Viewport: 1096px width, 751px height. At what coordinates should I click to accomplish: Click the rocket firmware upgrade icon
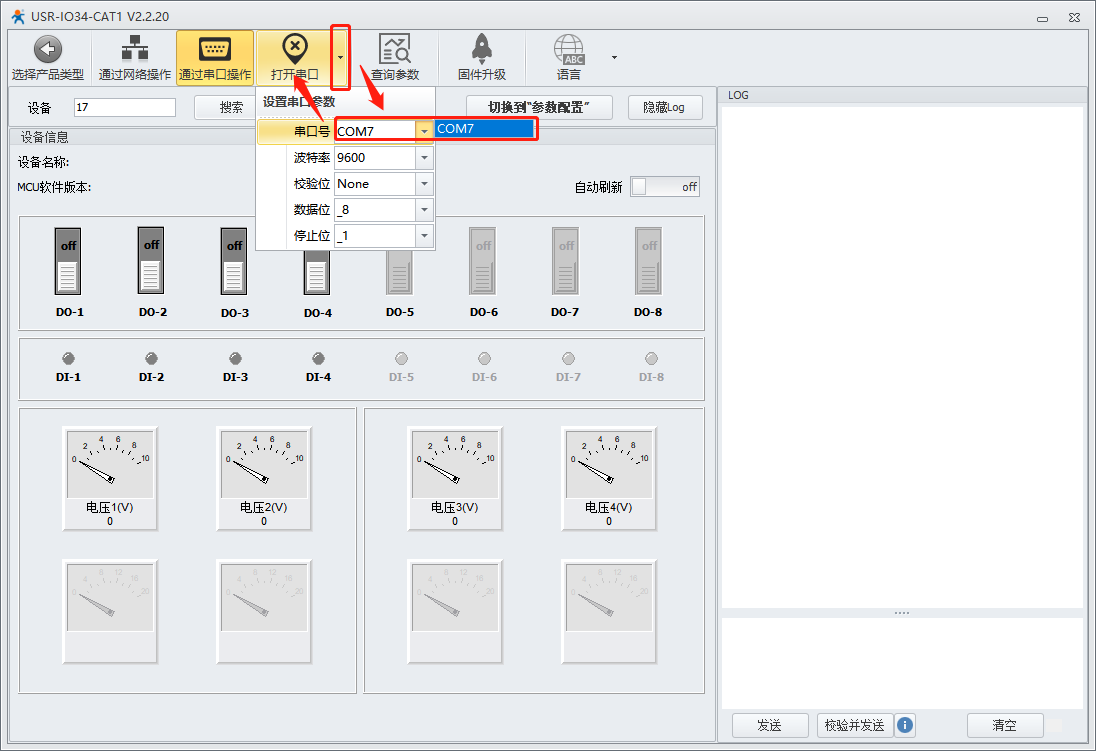481,50
